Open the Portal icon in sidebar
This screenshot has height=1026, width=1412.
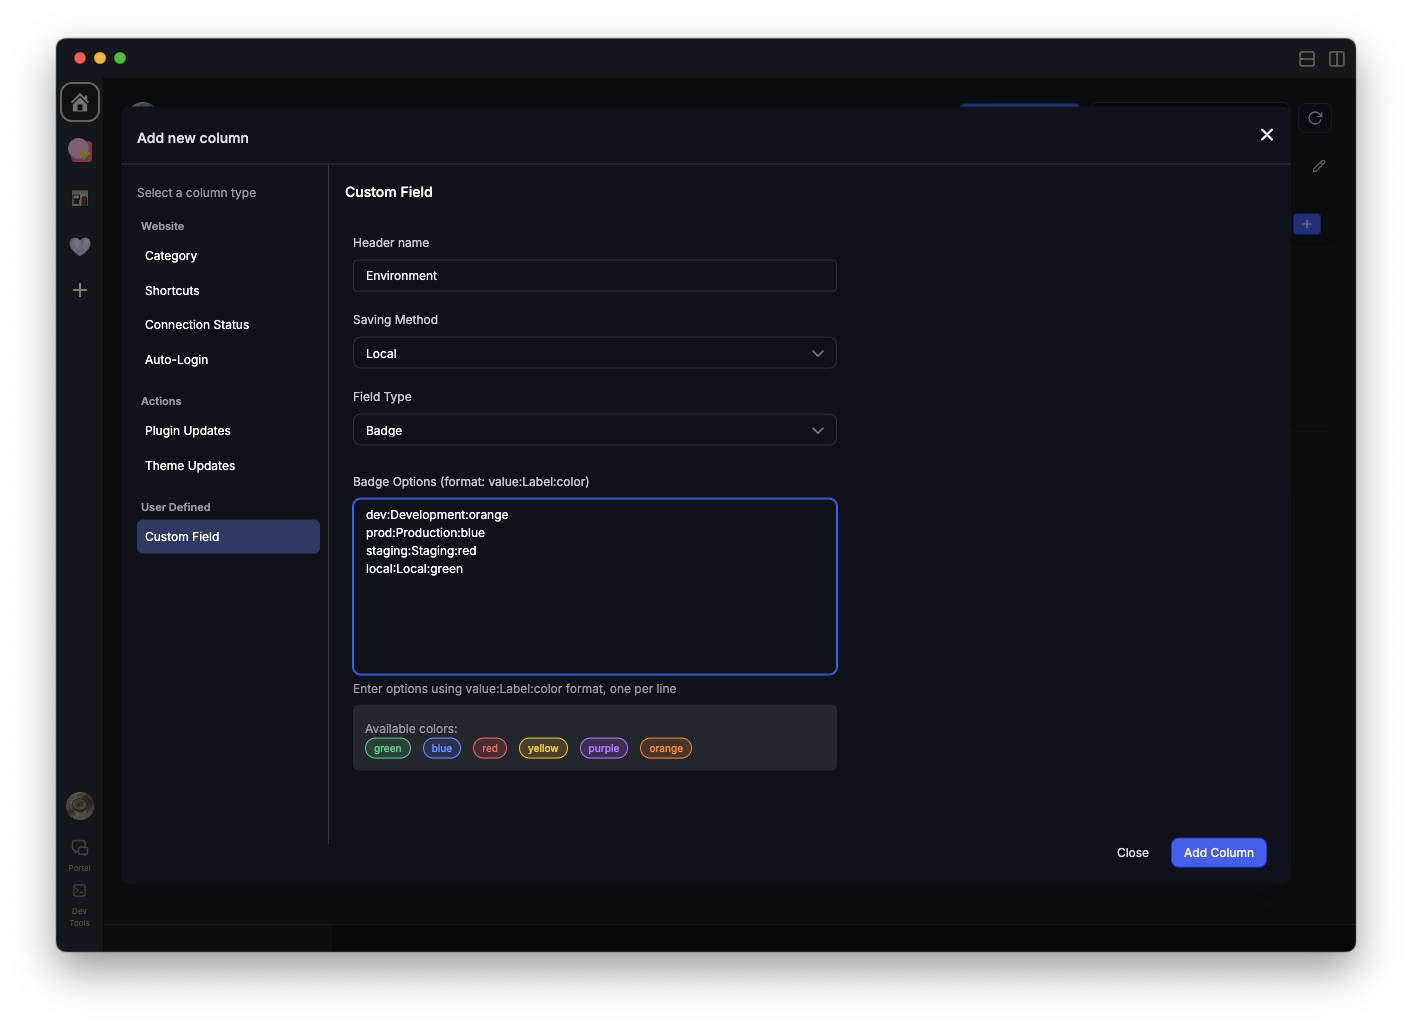pos(80,853)
